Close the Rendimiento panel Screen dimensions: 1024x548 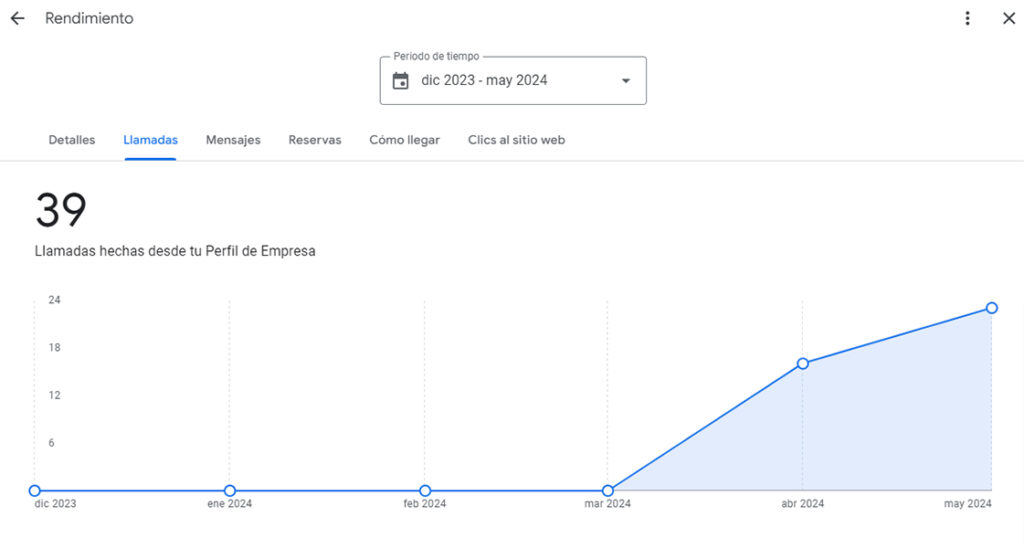coord(1008,19)
